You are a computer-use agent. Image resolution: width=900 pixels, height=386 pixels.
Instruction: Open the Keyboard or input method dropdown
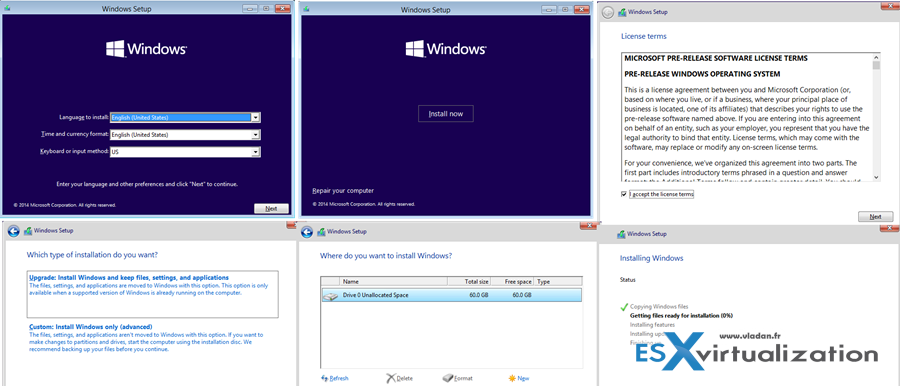(185, 152)
